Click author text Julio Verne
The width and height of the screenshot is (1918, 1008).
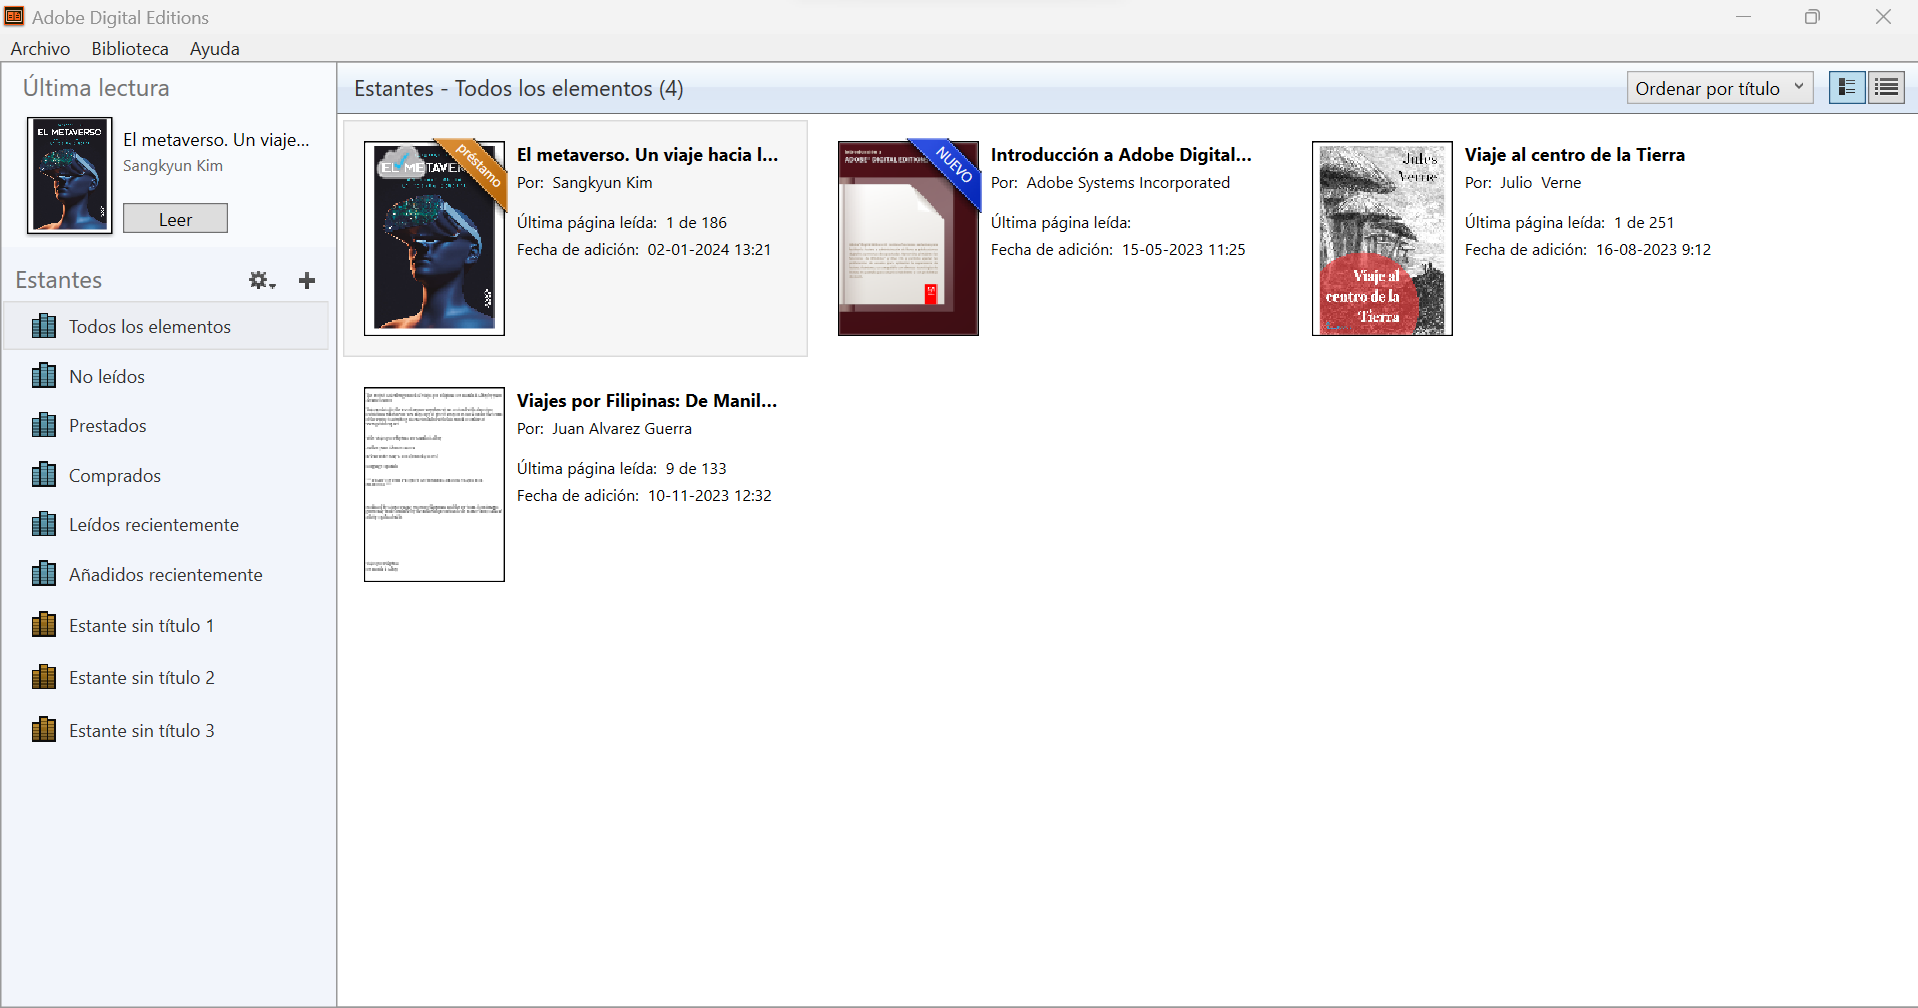click(1540, 182)
